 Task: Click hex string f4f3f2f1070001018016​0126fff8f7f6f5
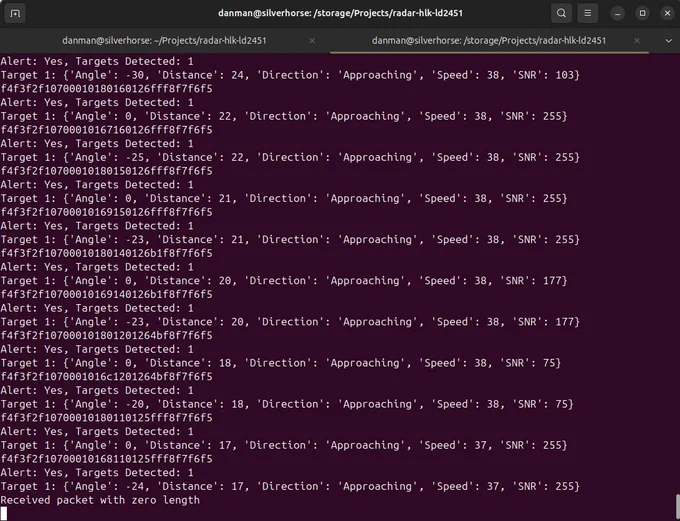tap(107, 89)
